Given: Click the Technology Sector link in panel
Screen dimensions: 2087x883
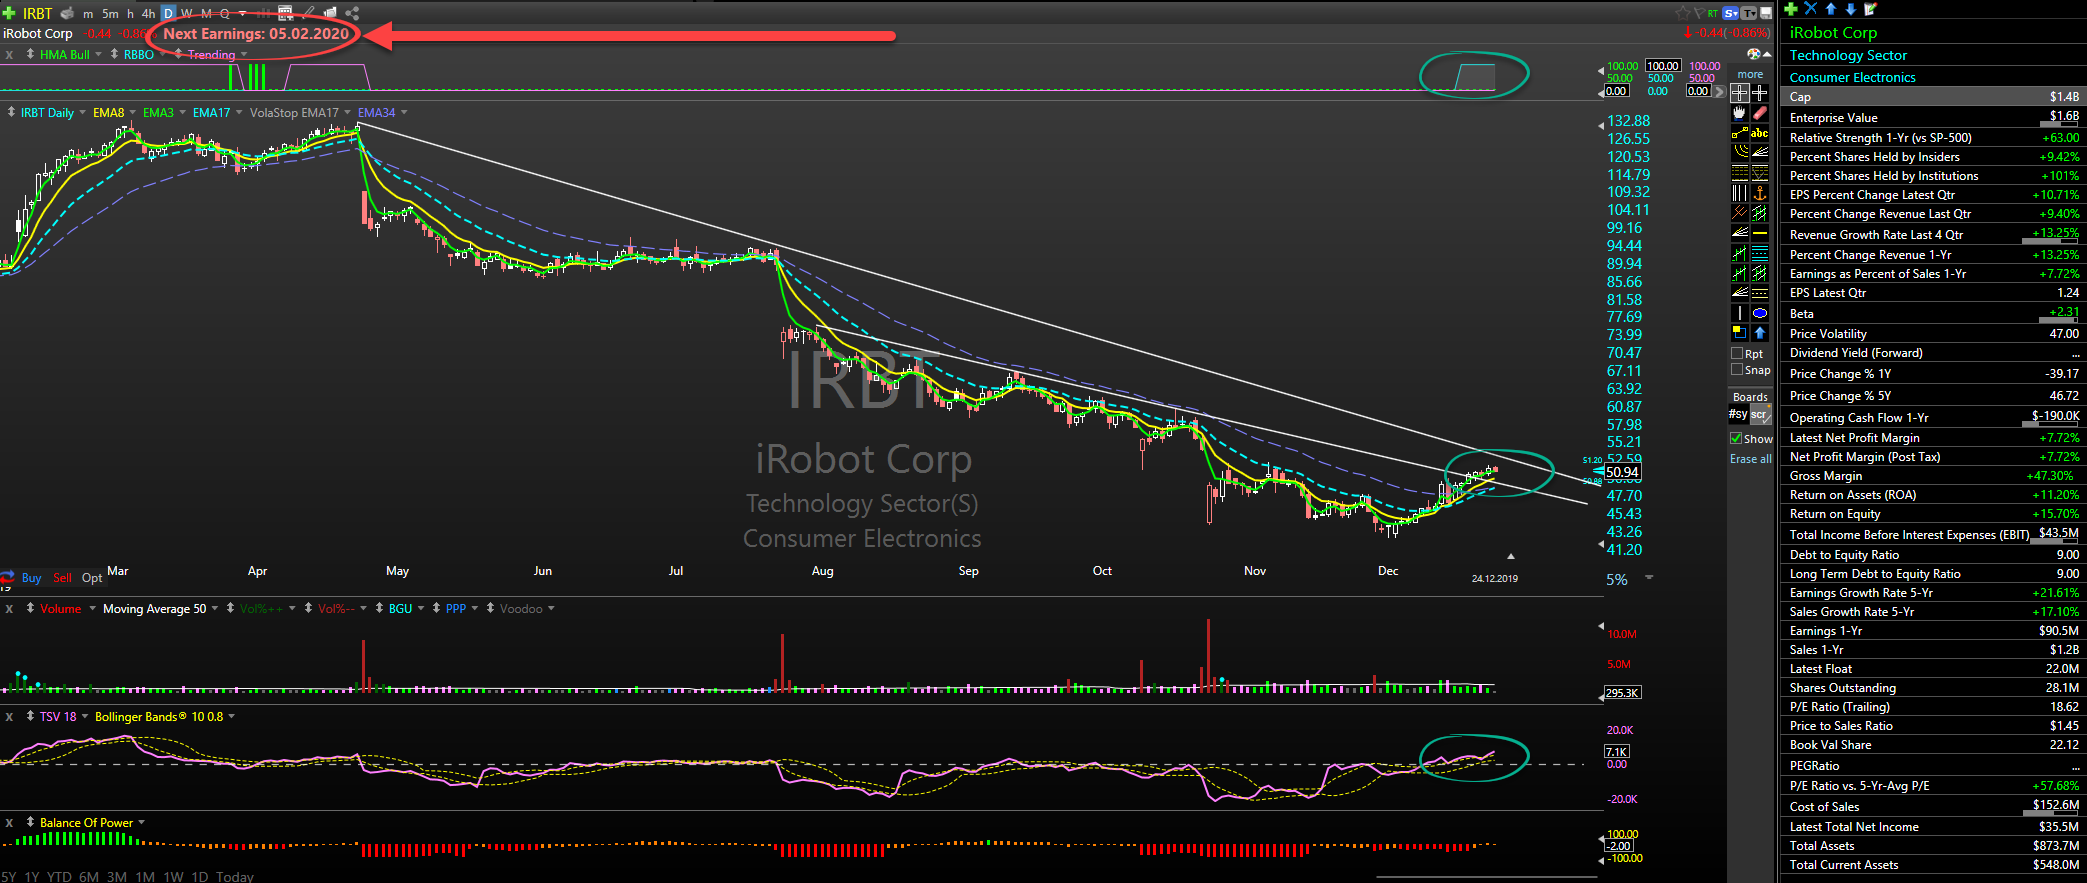Looking at the screenshot, I should (1848, 56).
